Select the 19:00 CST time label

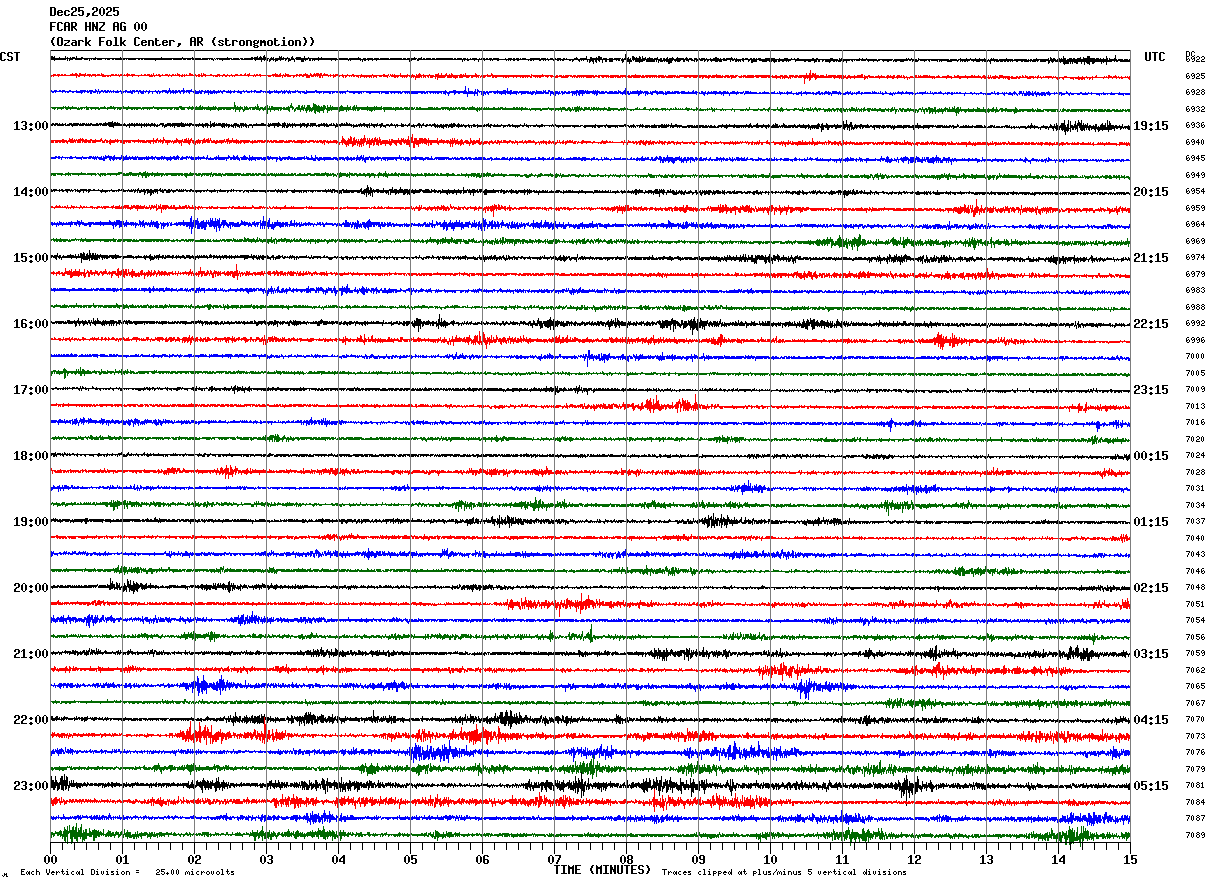(31, 522)
